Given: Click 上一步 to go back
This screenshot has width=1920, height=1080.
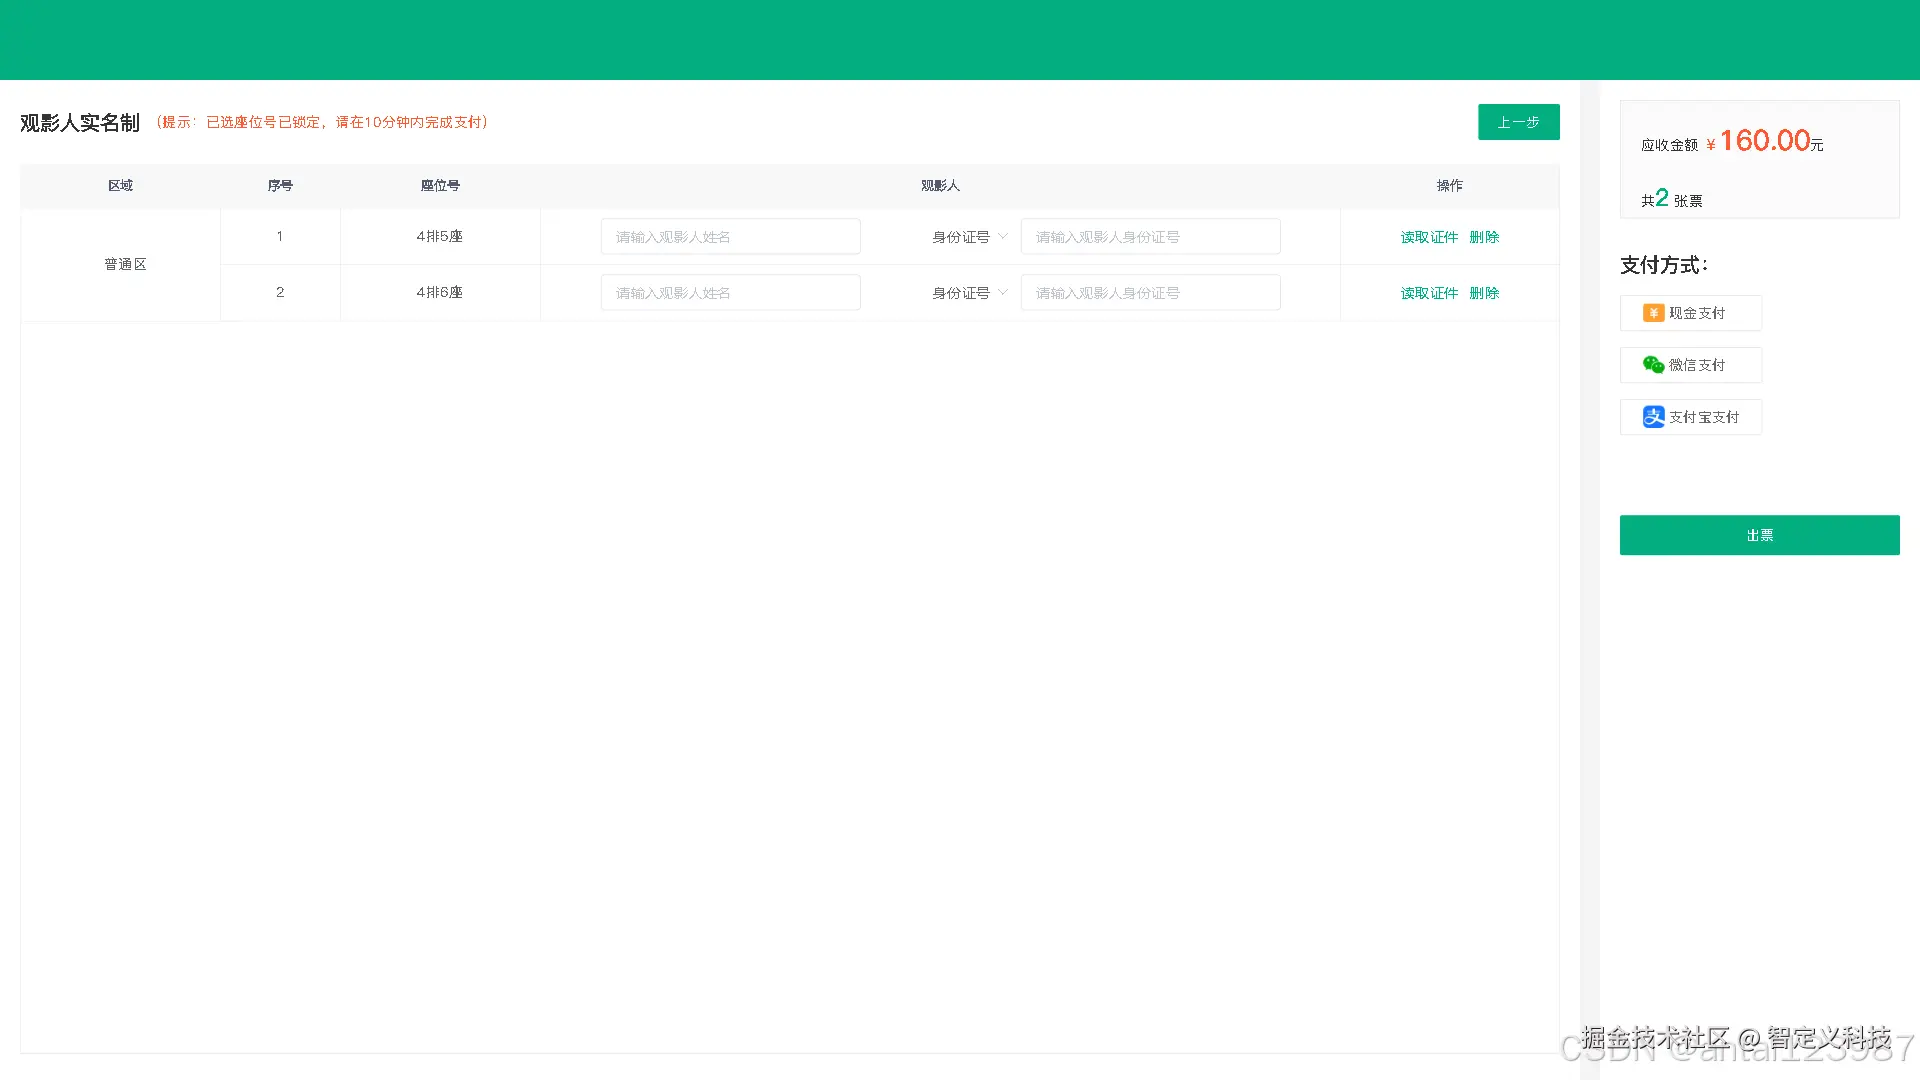Looking at the screenshot, I should coord(1518,122).
